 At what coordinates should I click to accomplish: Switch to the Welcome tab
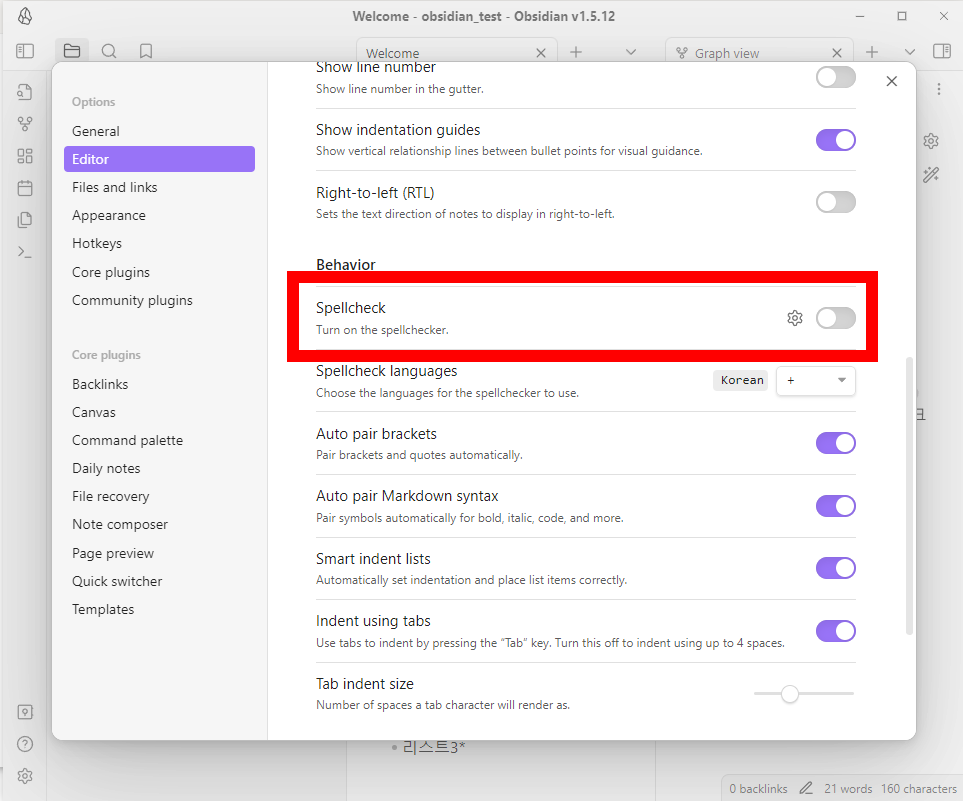456,53
